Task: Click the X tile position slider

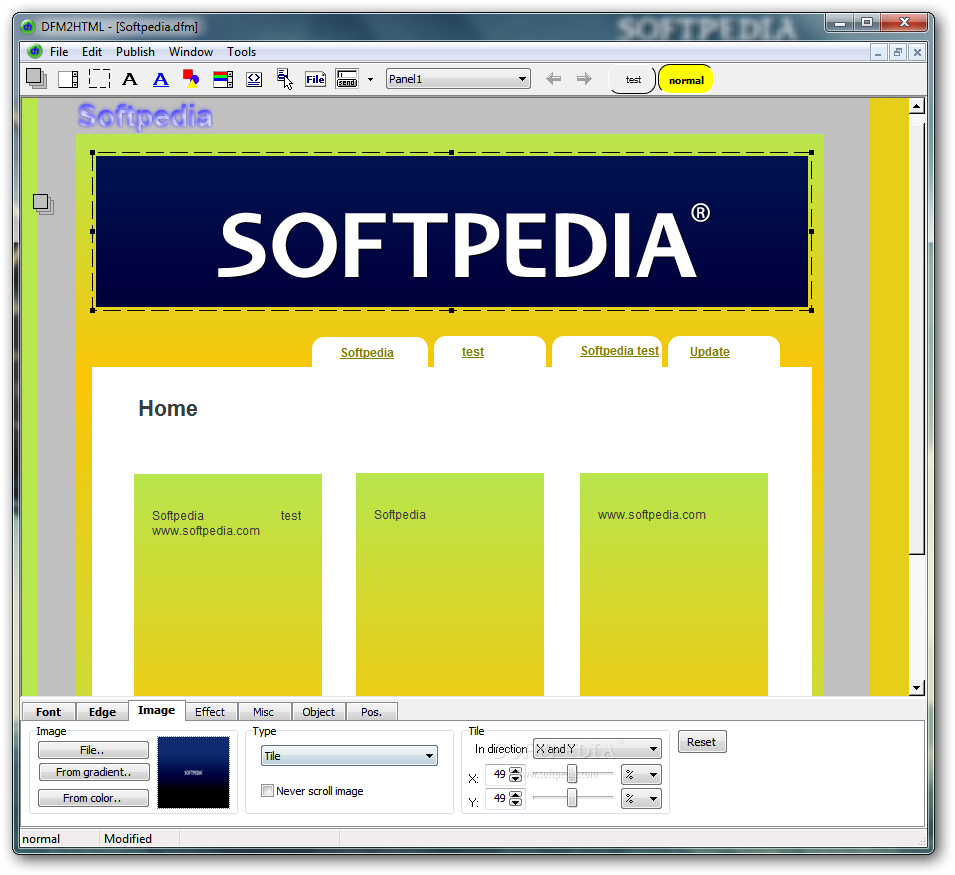Action: pos(572,774)
